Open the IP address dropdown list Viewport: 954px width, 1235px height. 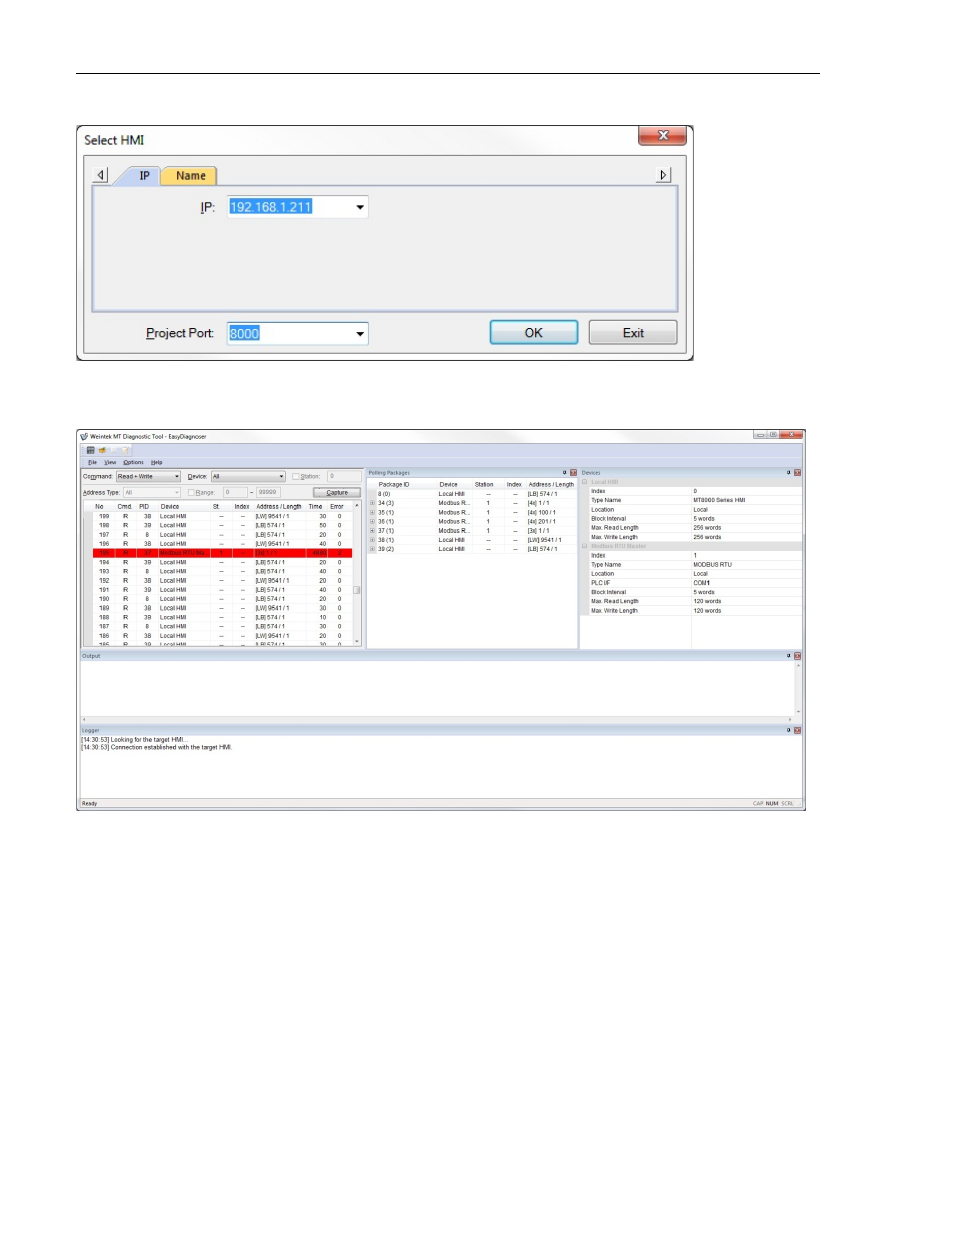coord(360,207)
